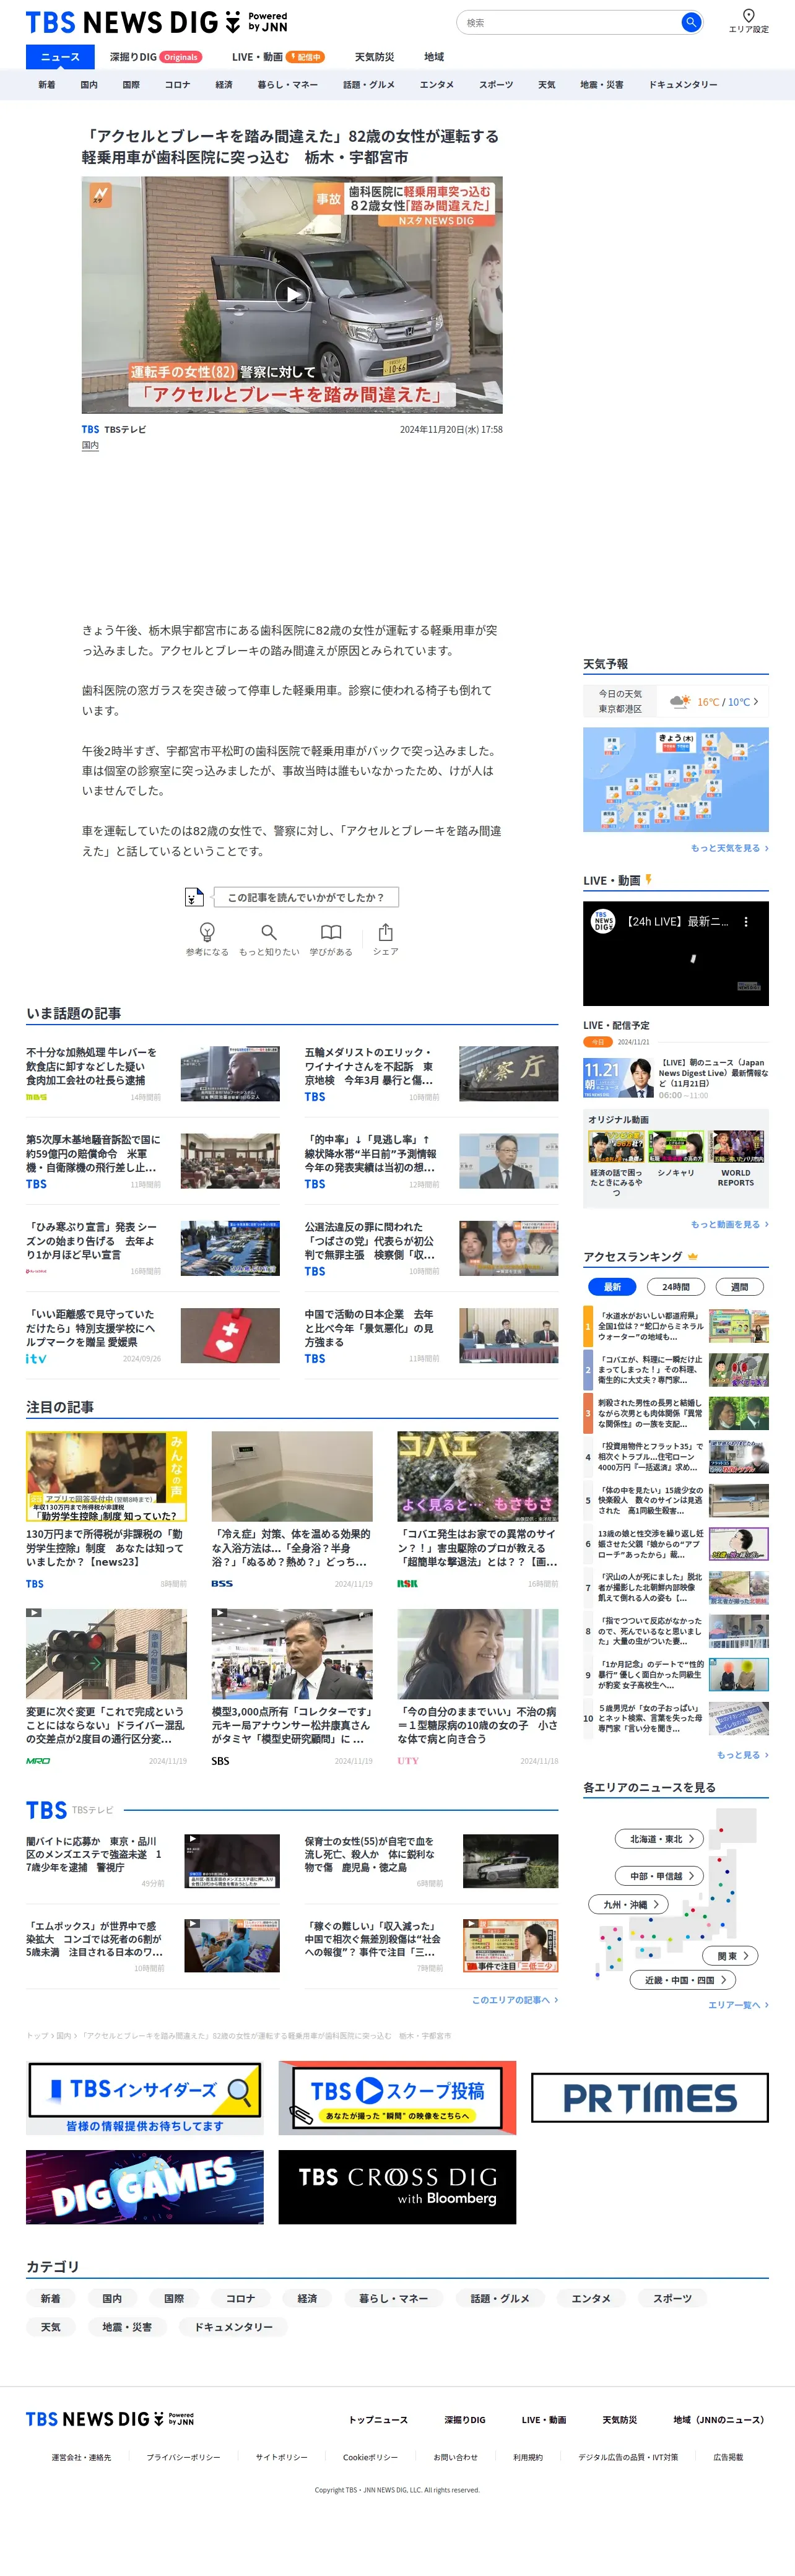Select the 最新 ranking filter

[612, 1287]
